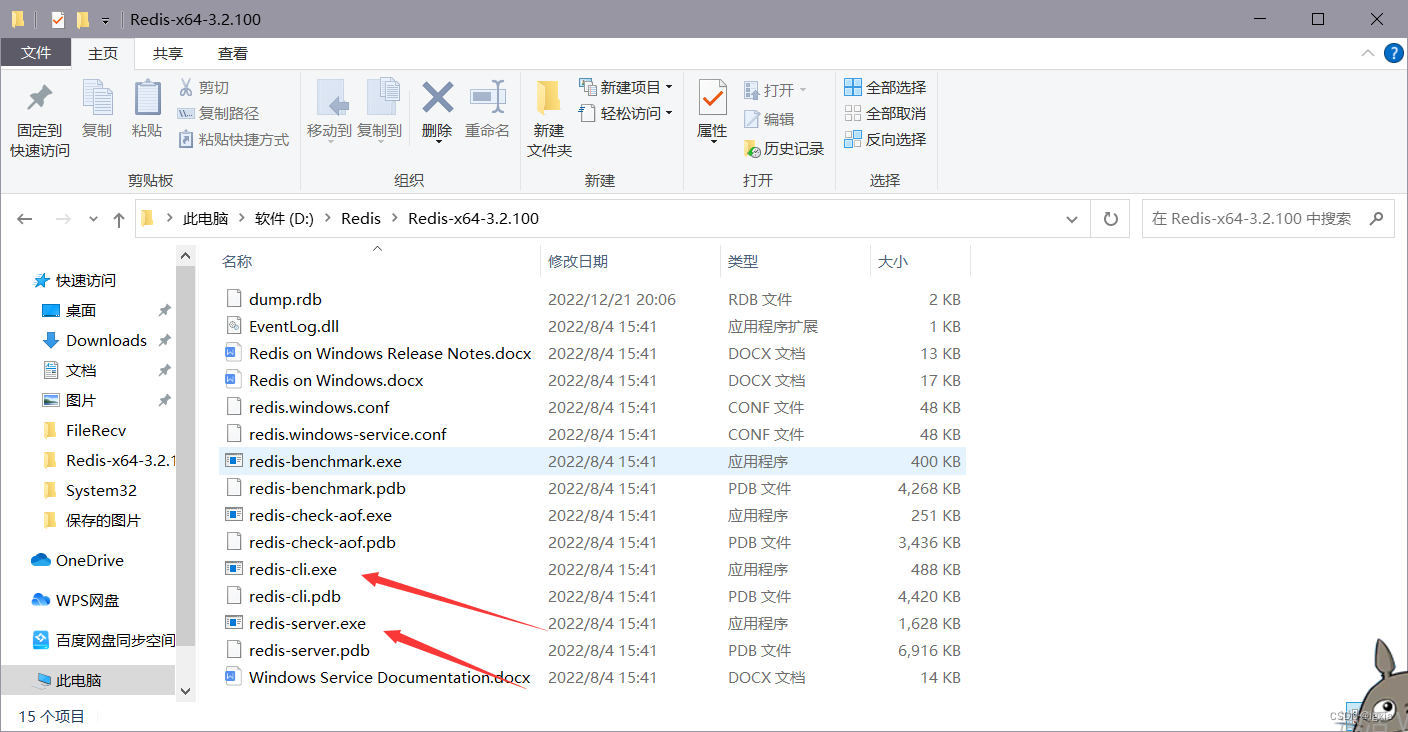This screenshot has width=1408, height=732.
Task: Click the redis-check-aof.exe file icon
Action: pyautogui.click(x=234, y=515)
